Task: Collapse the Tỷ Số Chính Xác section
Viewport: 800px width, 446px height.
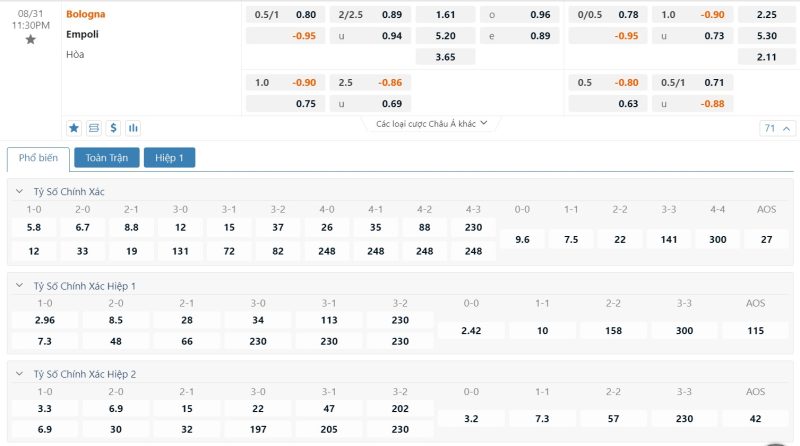Action: pos(19,191)
